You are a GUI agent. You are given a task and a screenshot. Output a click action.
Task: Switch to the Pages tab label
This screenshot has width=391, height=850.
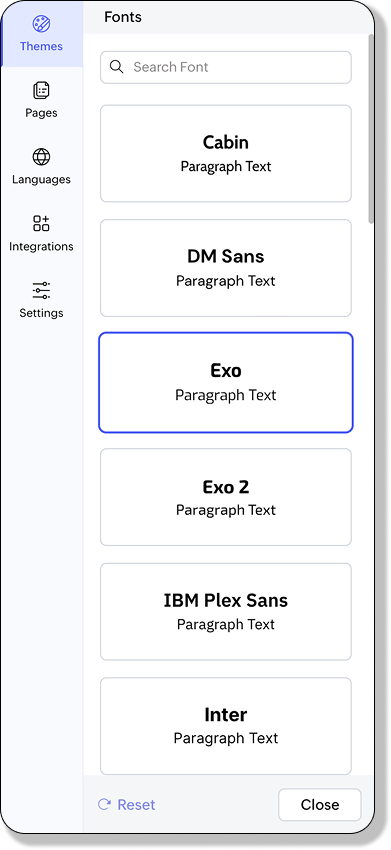coord(41,113)
